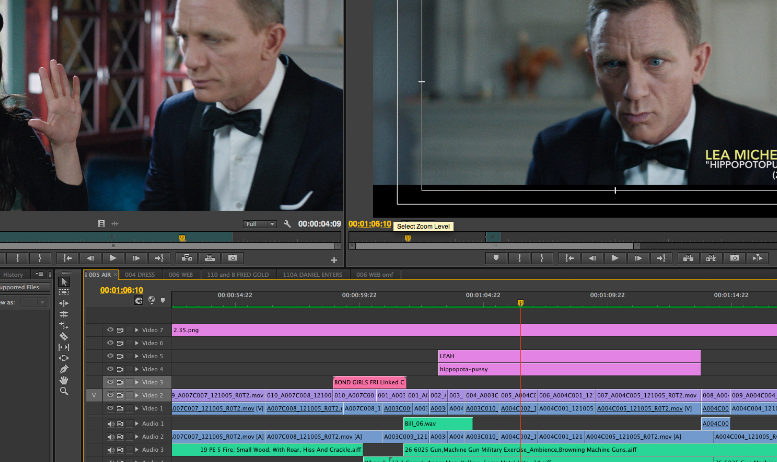Click Drag Audio Only waveform icon
This screenshot has width=777, height=462.
pyautogui.click(x=115, y=224)
